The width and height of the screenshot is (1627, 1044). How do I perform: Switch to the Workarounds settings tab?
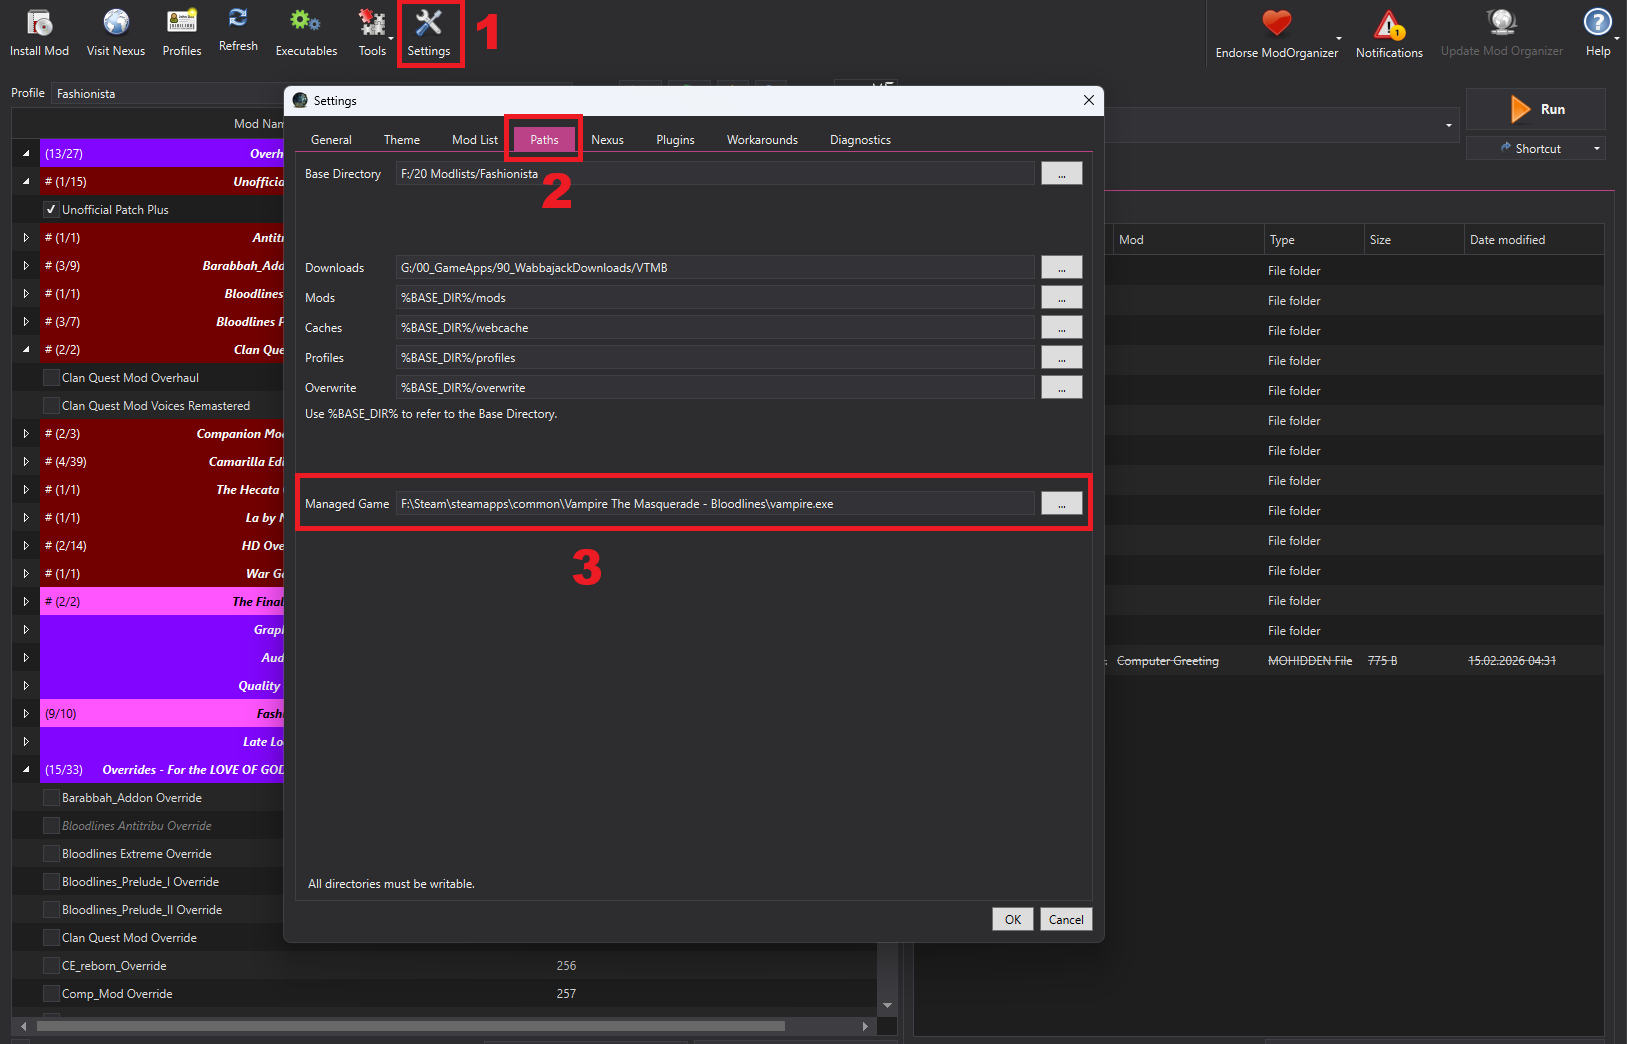point(762,140)
